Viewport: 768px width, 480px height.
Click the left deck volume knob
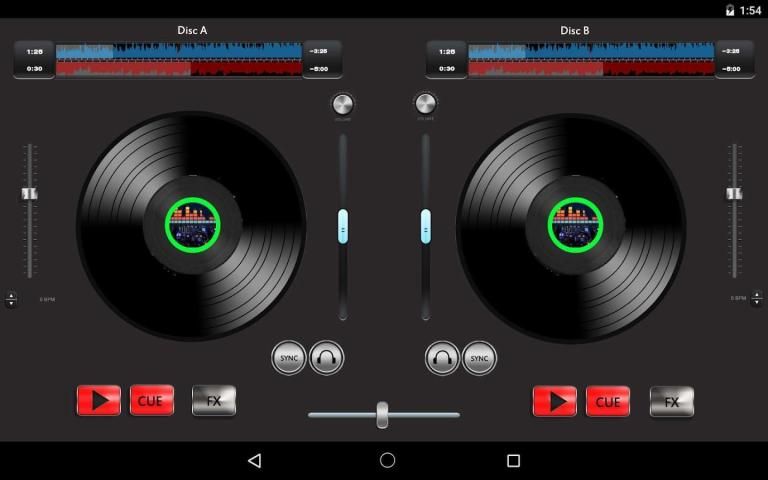(343, 104)
